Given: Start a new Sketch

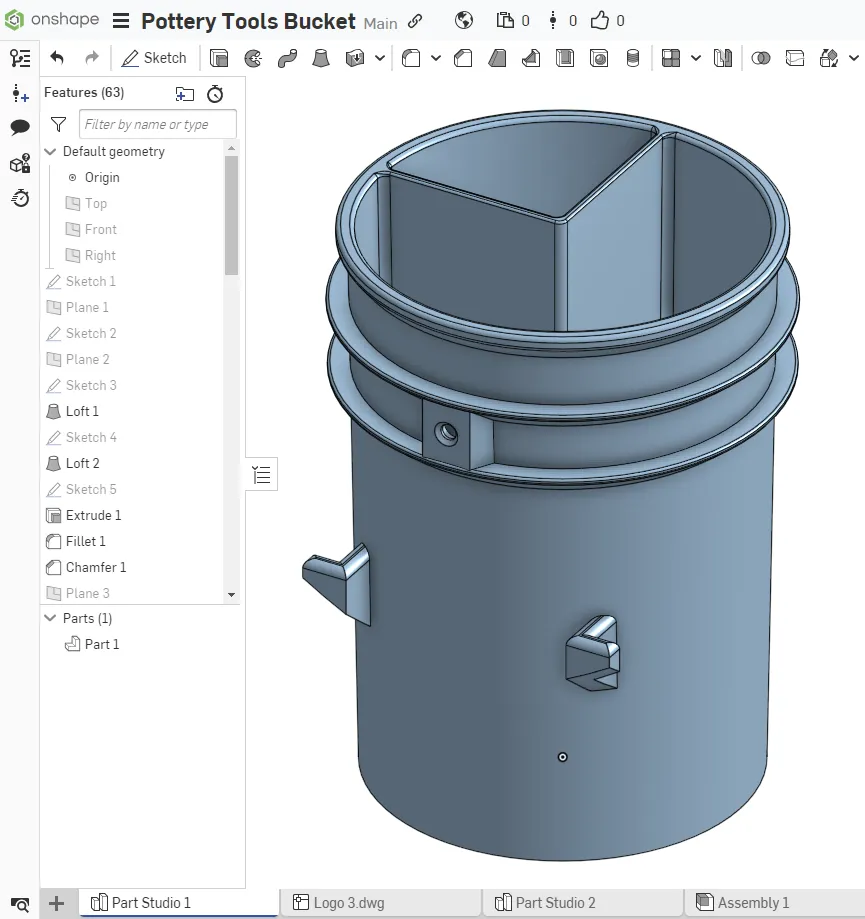Looking at the screenshot, I should coord(154,58).
